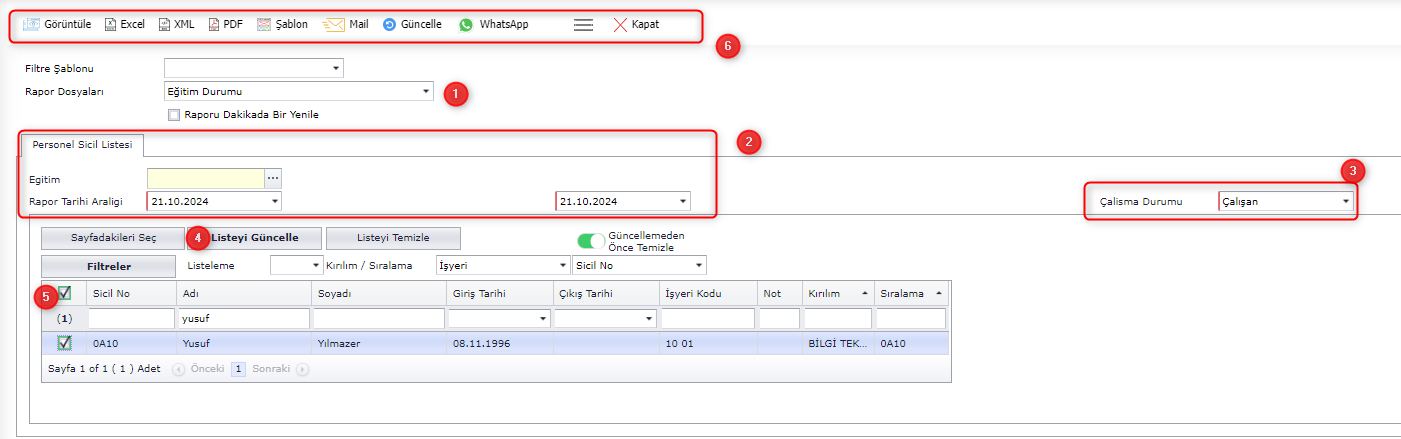The height and width of the screenshot is (439, 1401).
Task: Click the Görüntüle preview icon
Action: tap(31, 24)
